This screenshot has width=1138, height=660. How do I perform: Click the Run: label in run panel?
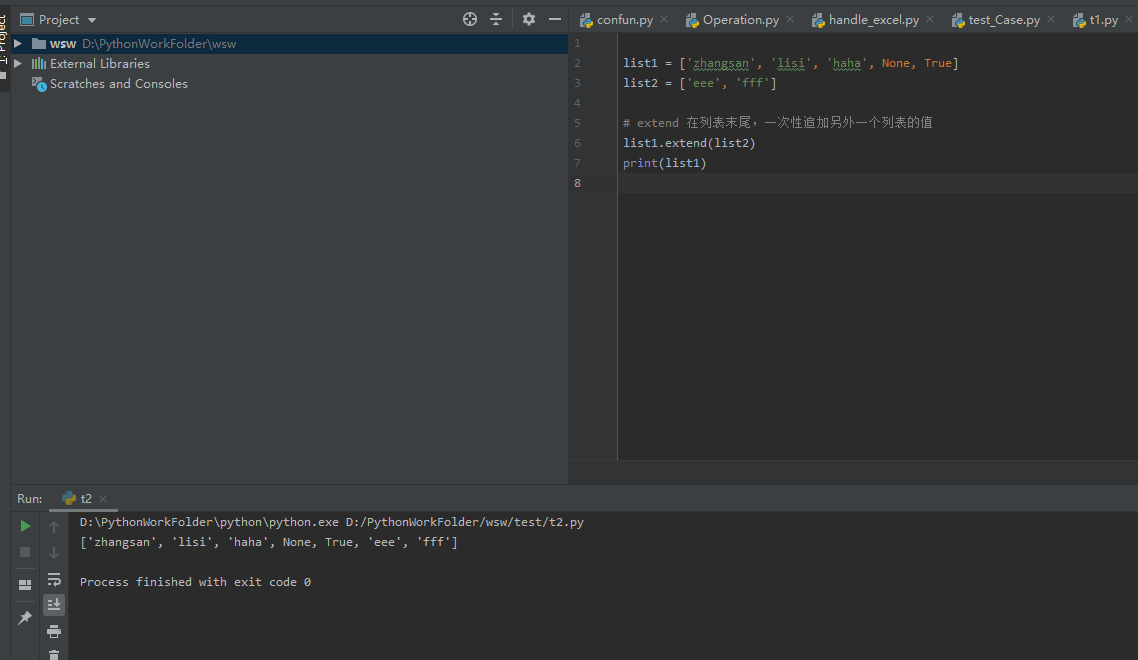pos(30,499)
